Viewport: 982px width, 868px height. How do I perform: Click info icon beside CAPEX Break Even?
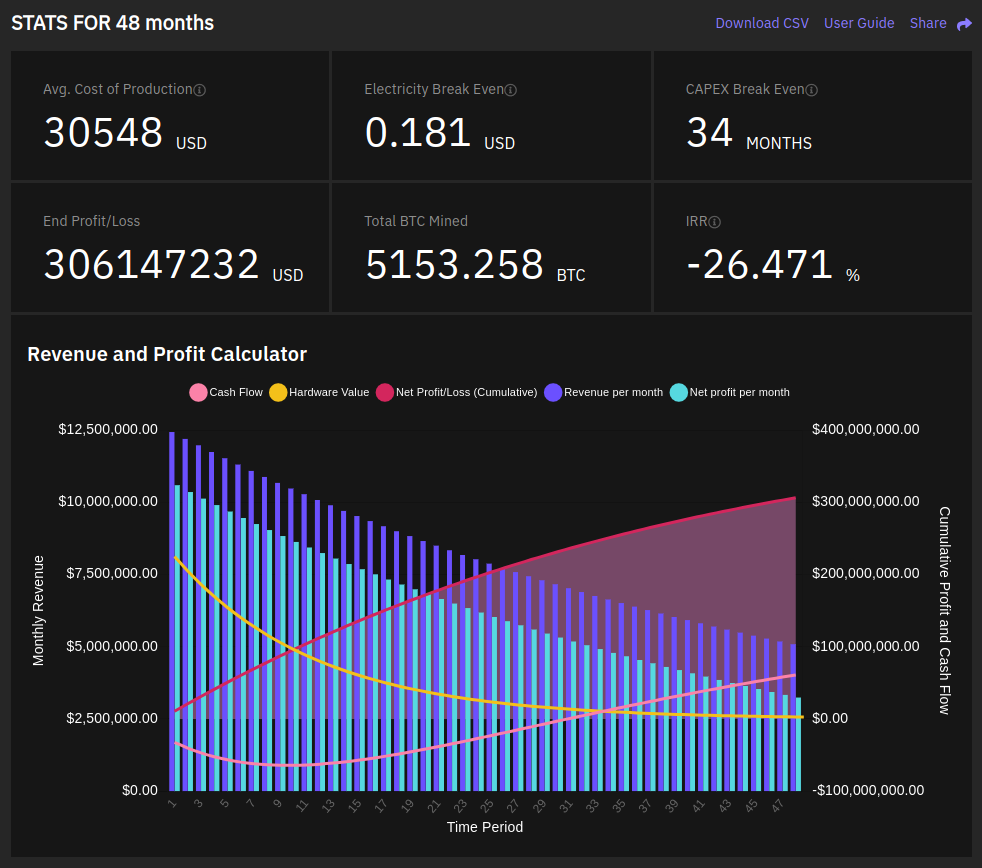[812, 90]
